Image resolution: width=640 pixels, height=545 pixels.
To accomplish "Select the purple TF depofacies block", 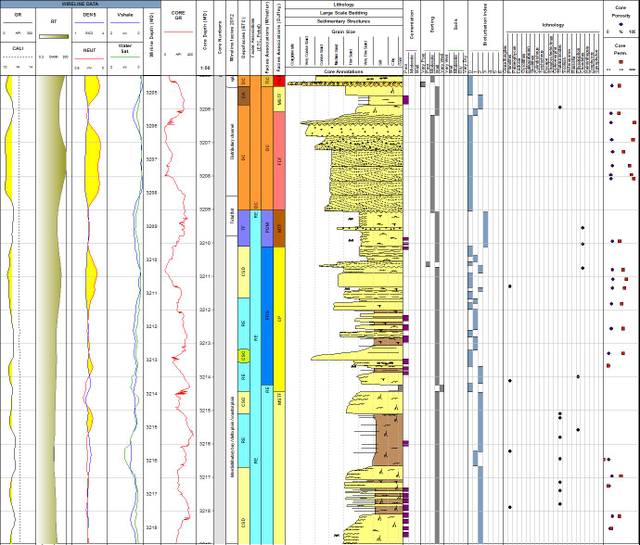I will (243, 230).
